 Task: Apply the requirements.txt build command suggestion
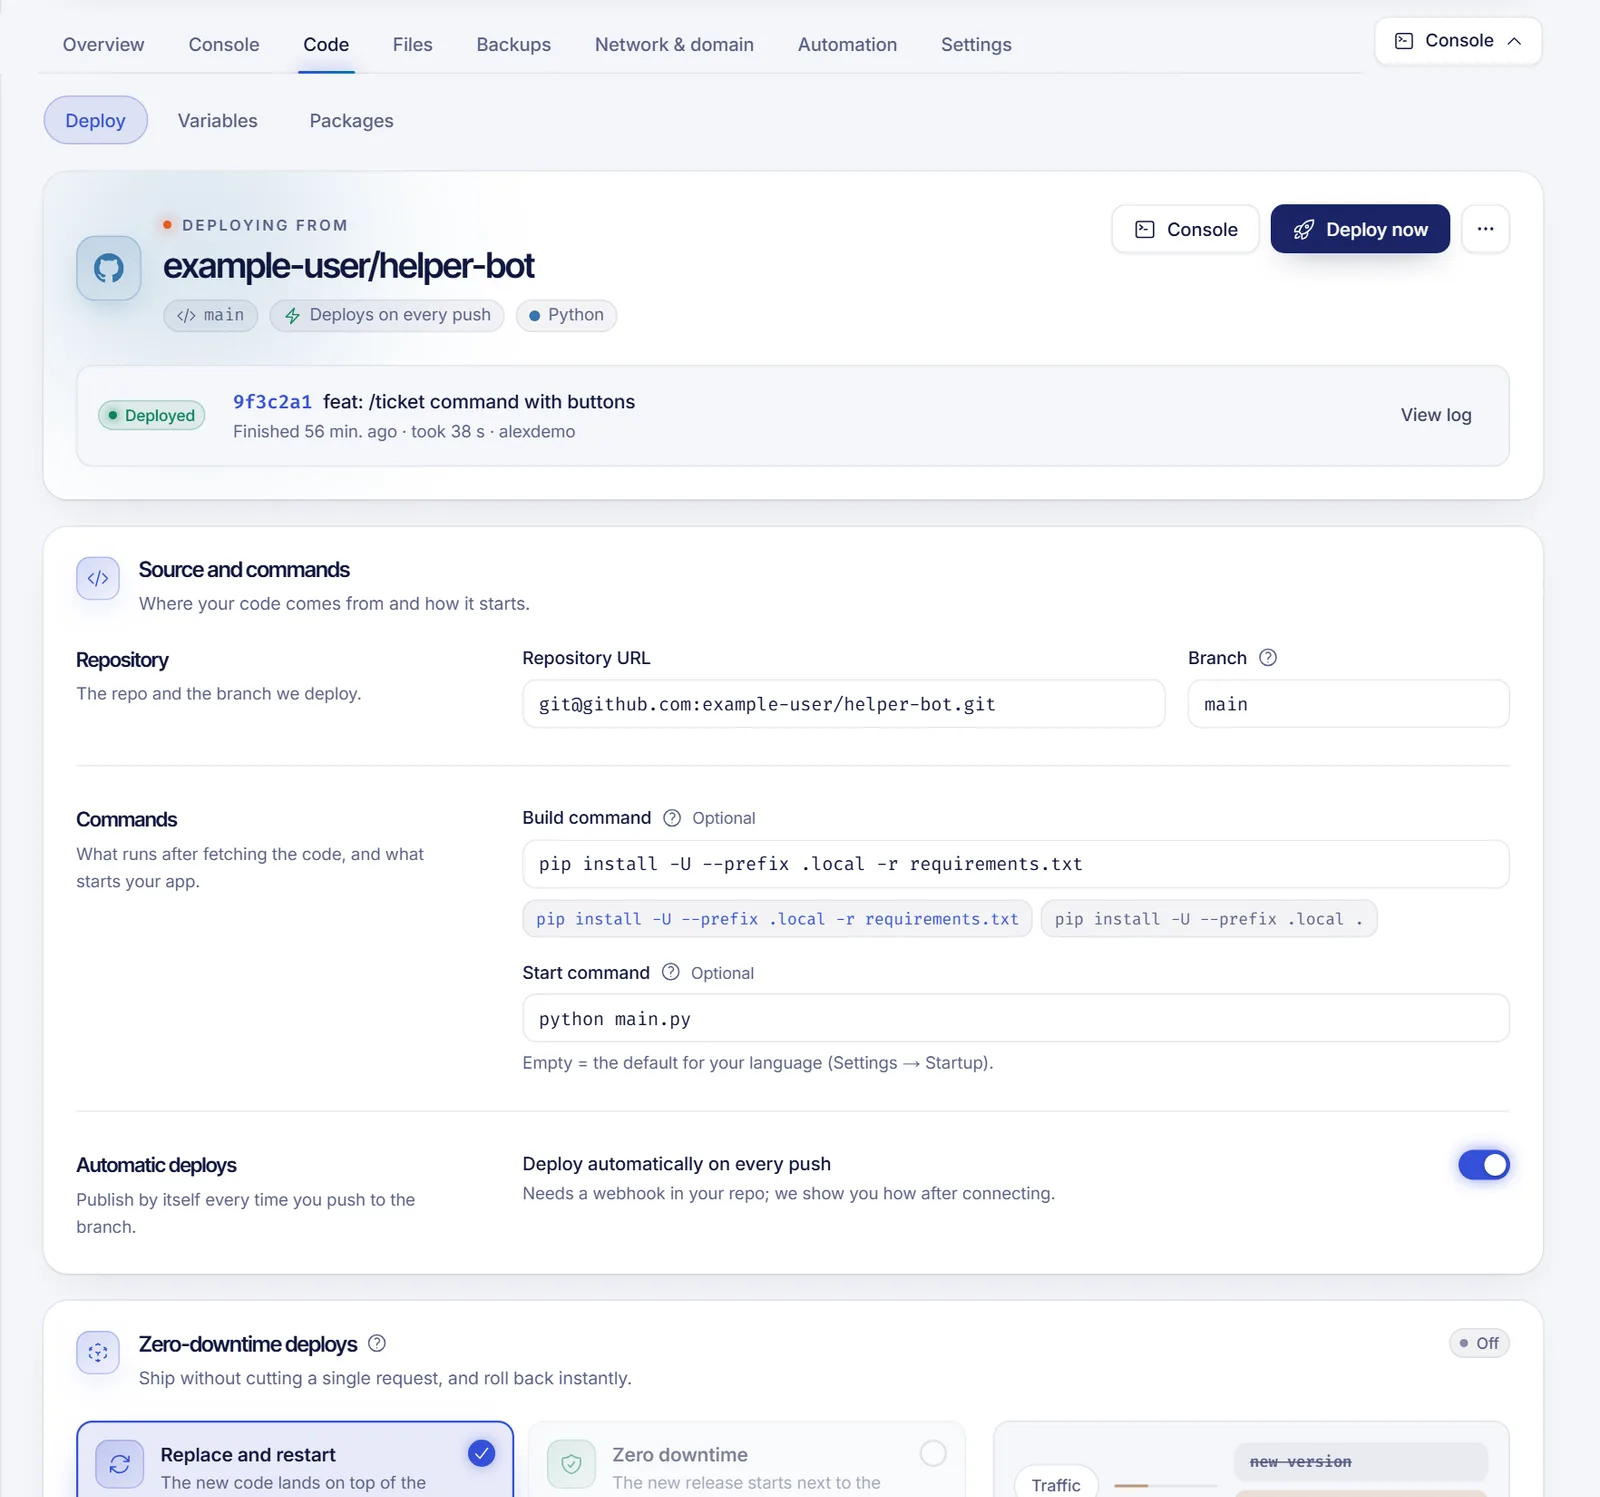[x=777, y=919]
